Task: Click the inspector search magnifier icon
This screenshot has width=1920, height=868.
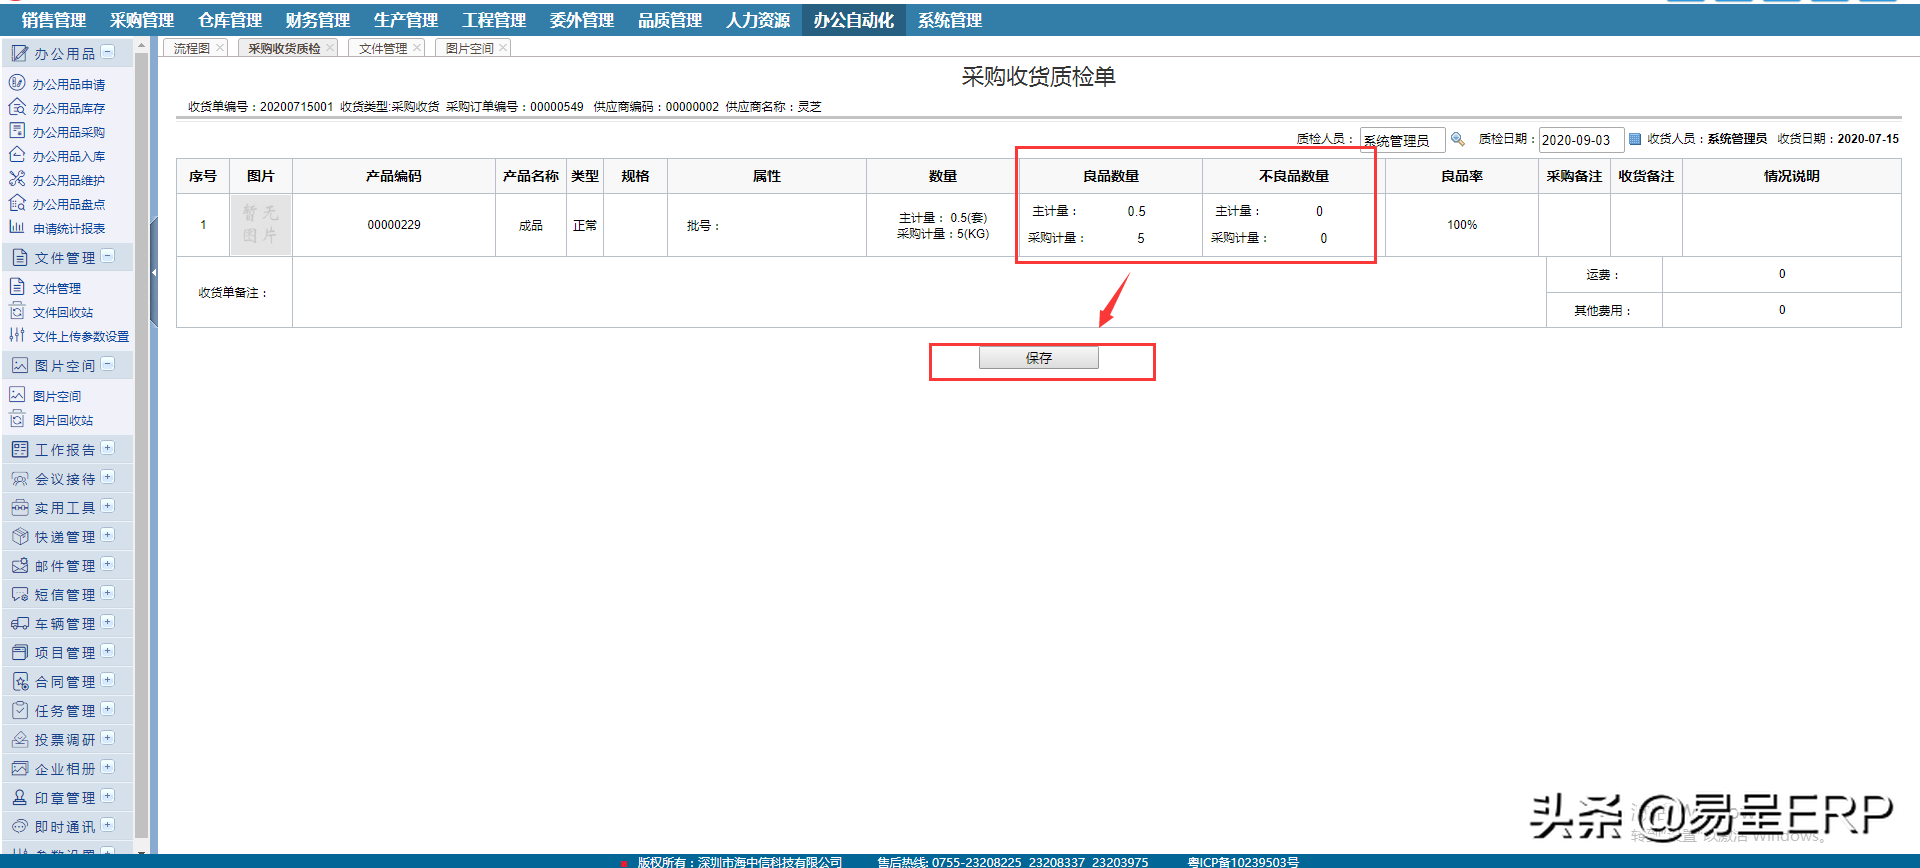Action: click(x=1458, y=139)
